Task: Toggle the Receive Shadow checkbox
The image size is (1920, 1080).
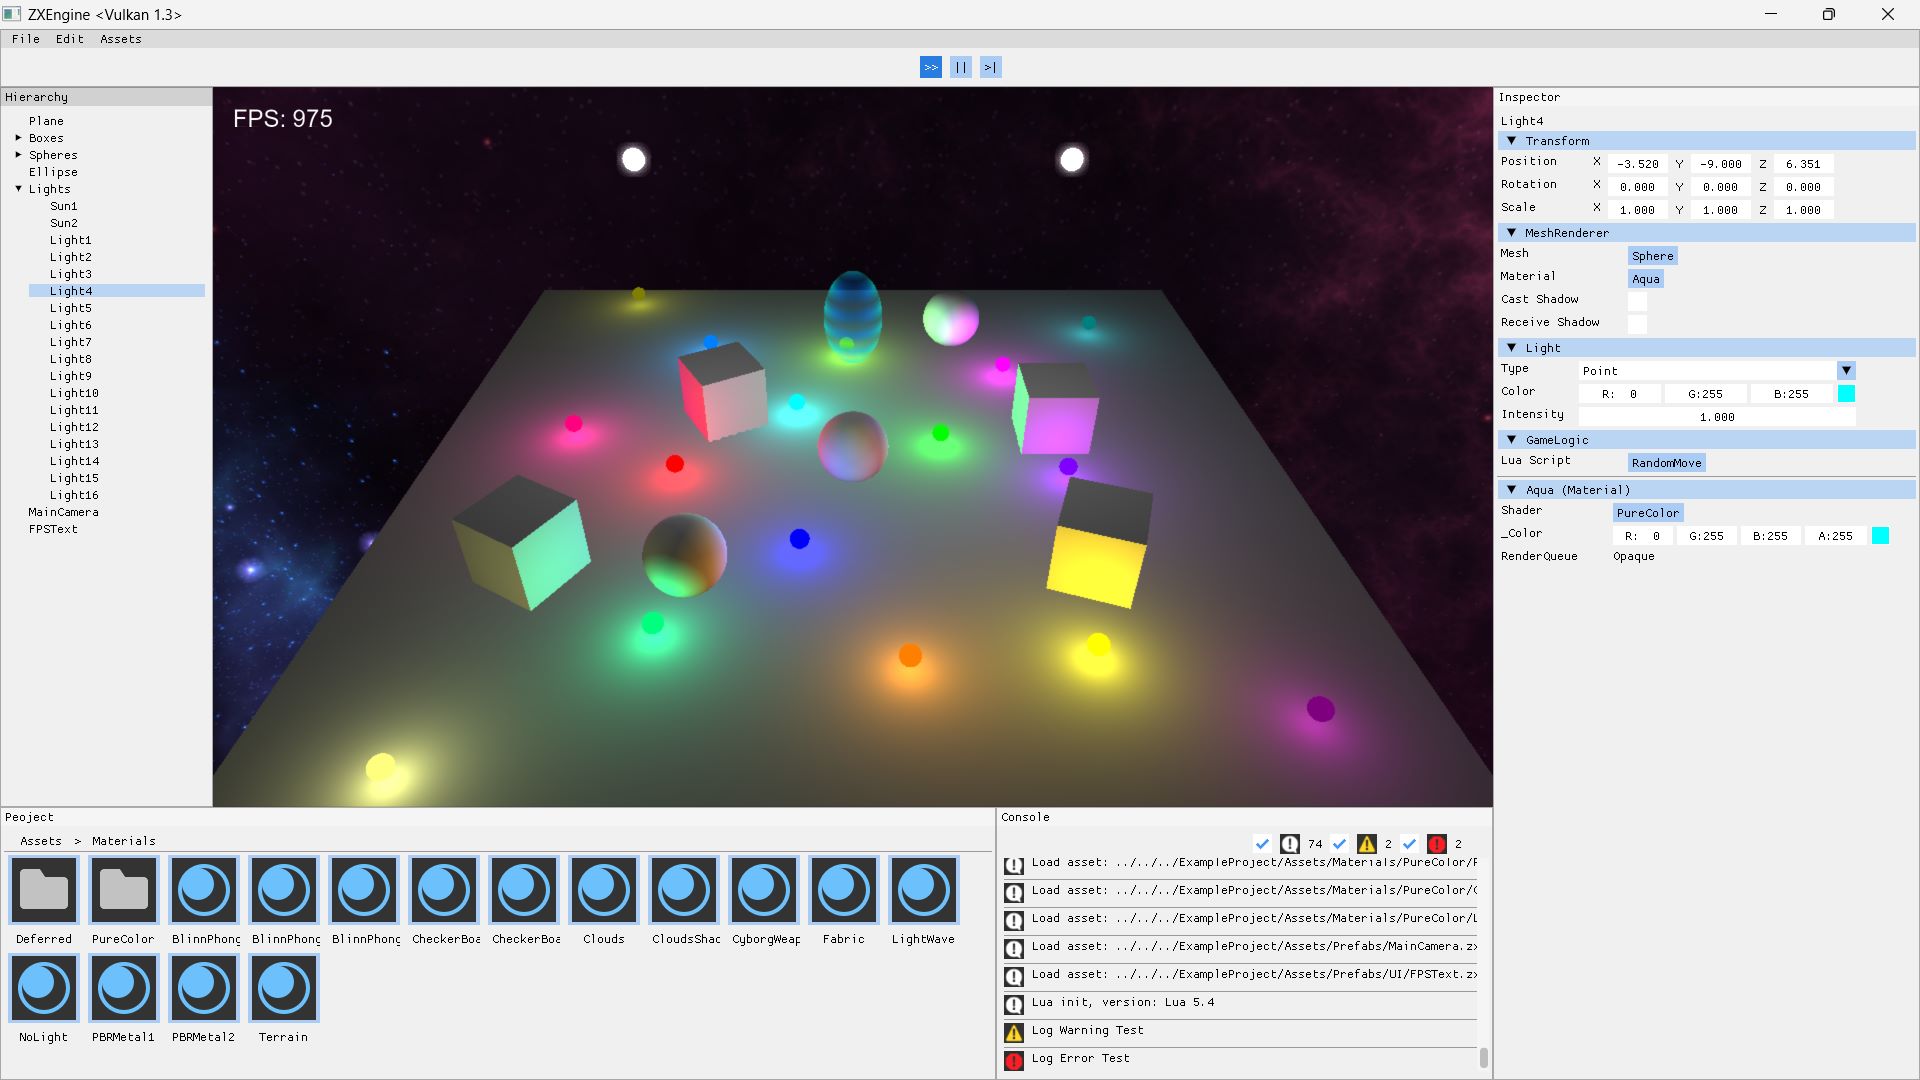Action: tap(1637, 323)
